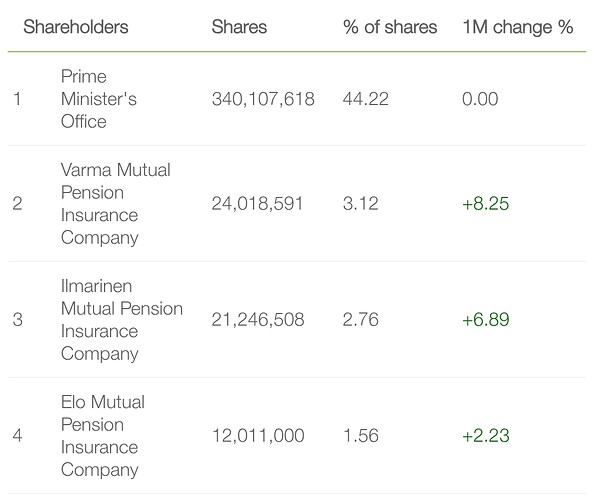Click the Shareholders column header
The width and height of the screenshot is (594, 500).
click(76, 27)
